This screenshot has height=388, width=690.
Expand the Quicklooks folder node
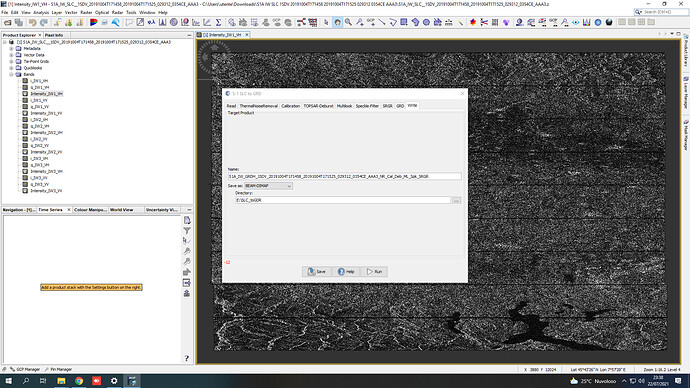click(12, 68)
